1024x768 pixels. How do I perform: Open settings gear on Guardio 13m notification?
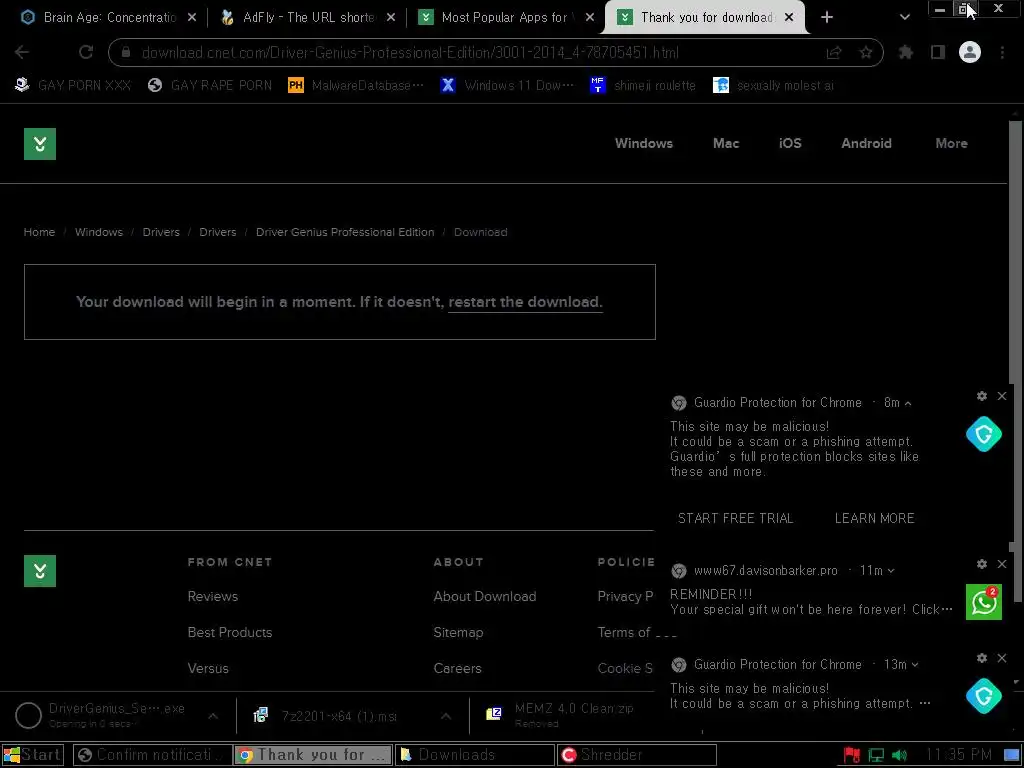coord(982,658)
